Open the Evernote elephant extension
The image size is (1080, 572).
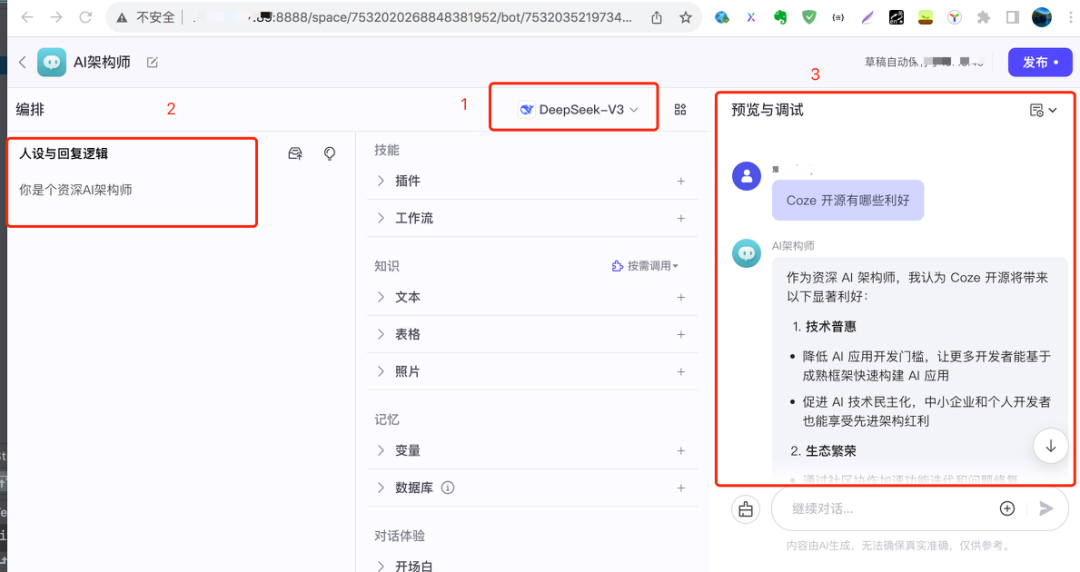[780, 17]
